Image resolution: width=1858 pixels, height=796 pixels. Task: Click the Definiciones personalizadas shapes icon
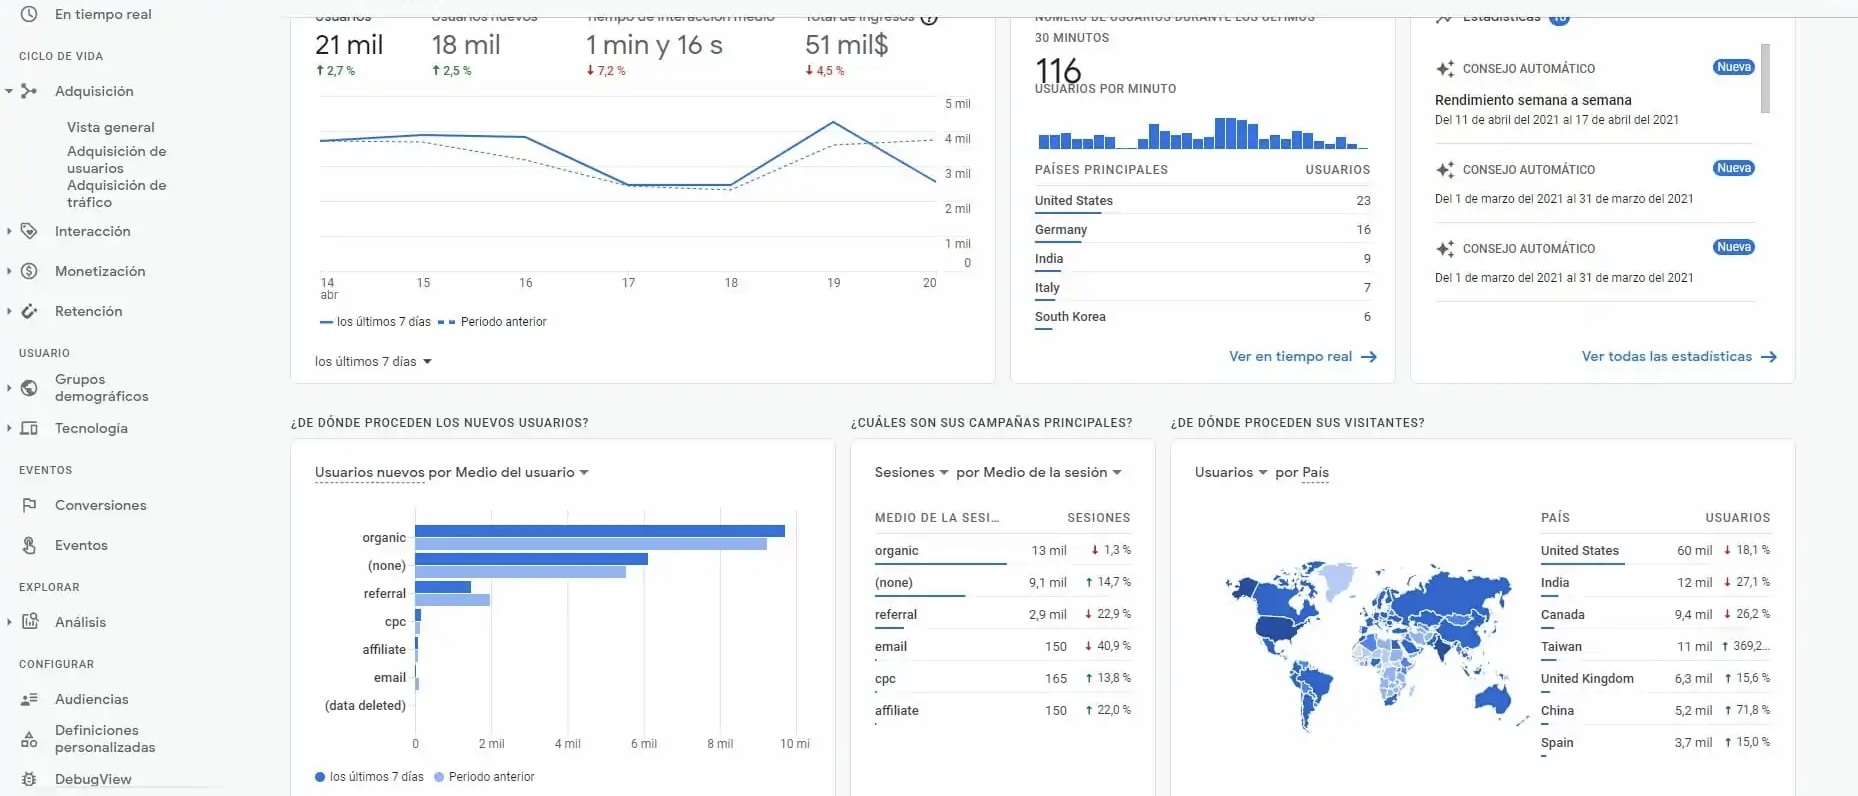(29, 739)
